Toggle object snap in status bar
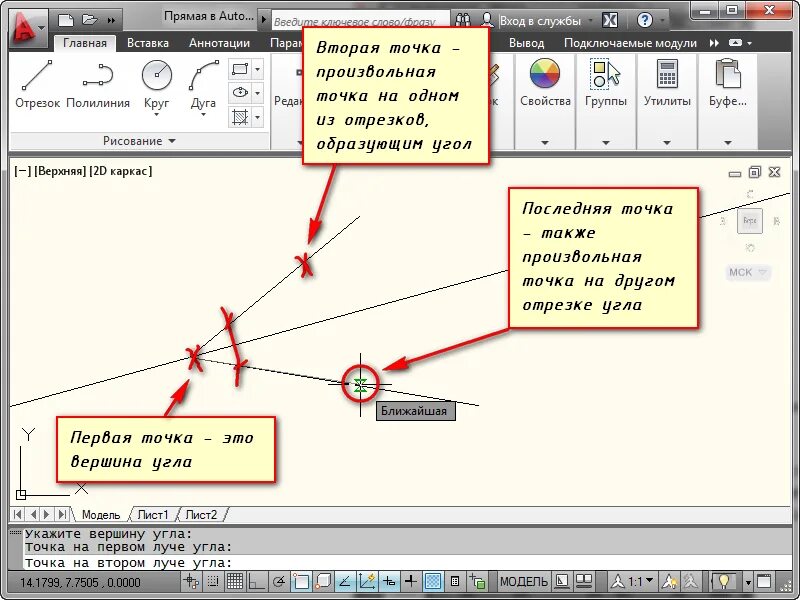 pos(301,582)
